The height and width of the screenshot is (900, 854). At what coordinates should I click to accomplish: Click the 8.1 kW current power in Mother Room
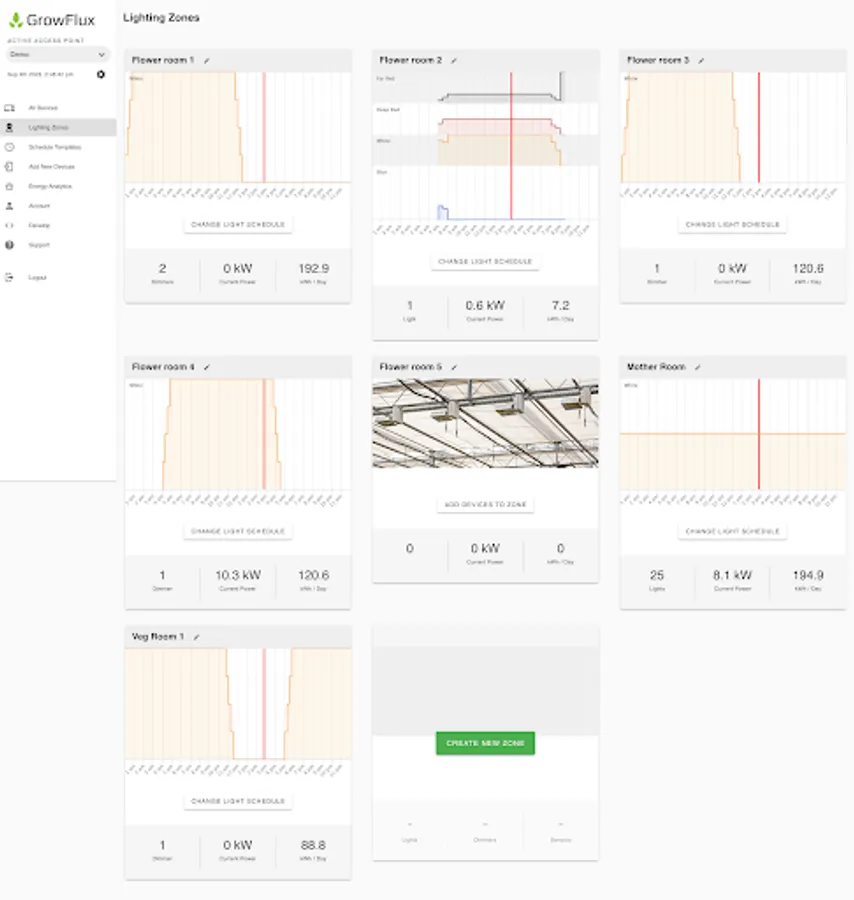click(732, 575)
